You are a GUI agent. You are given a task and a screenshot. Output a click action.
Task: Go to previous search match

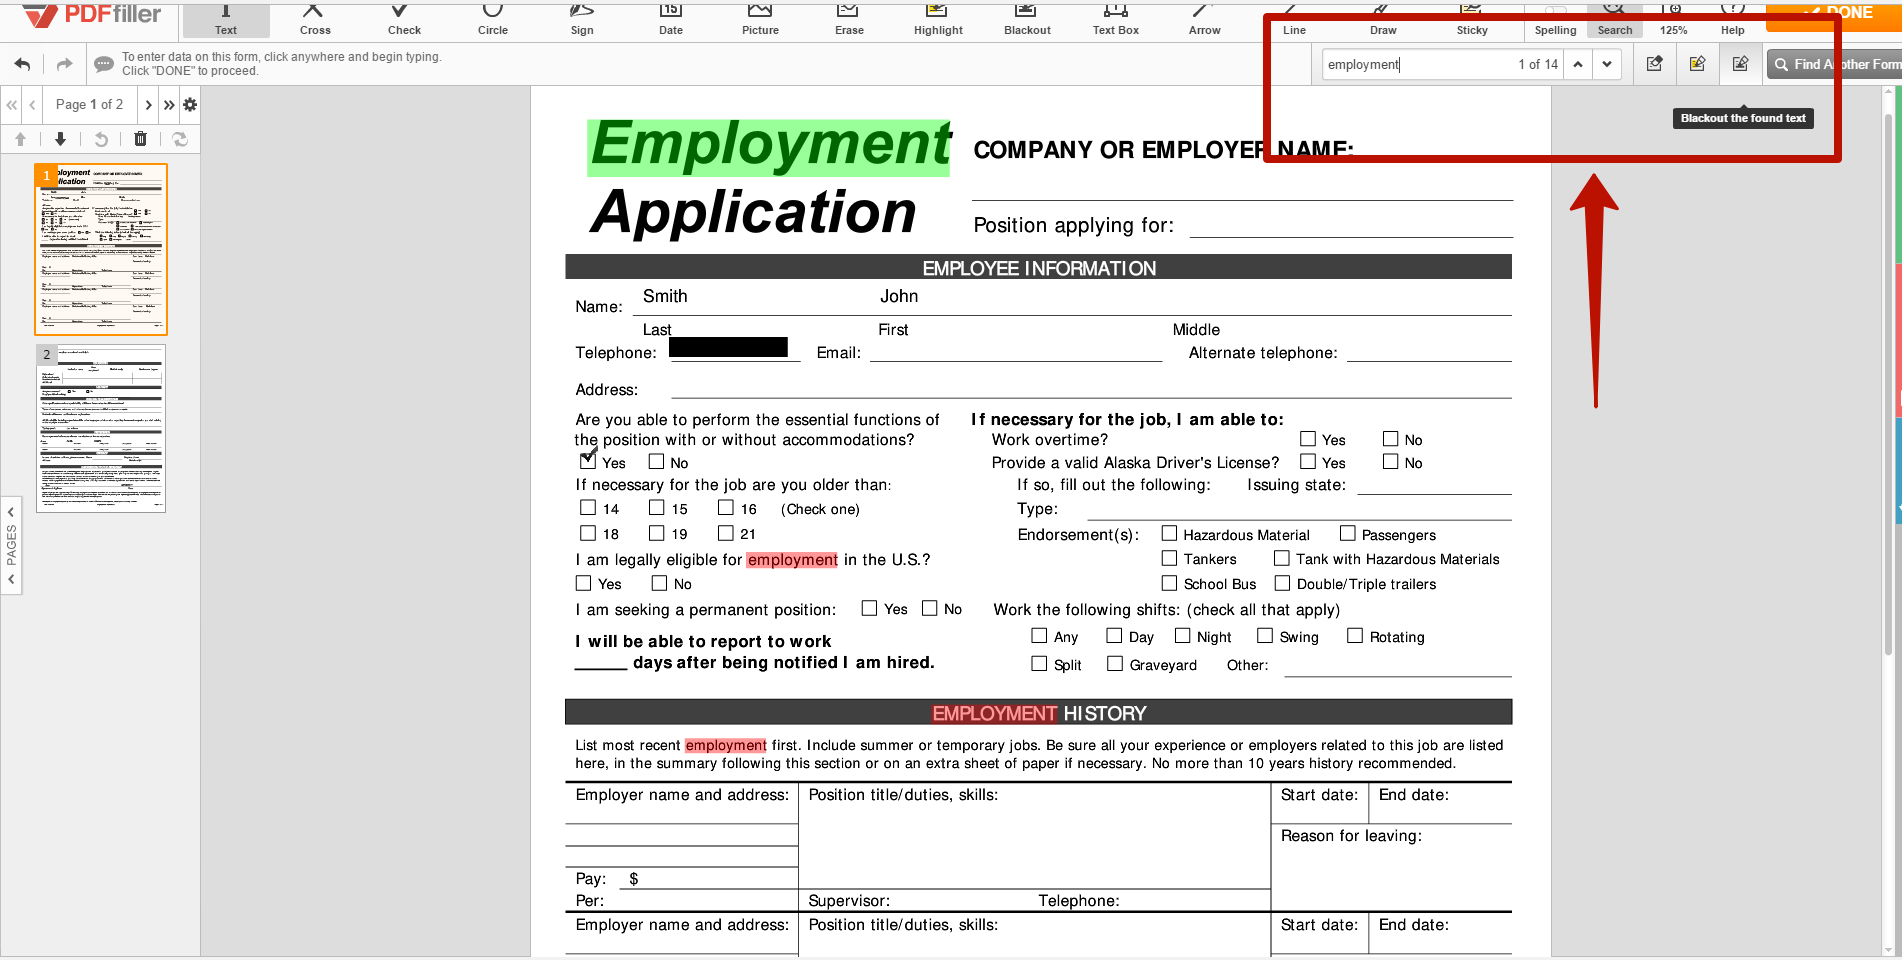(x=1578, y=64)
